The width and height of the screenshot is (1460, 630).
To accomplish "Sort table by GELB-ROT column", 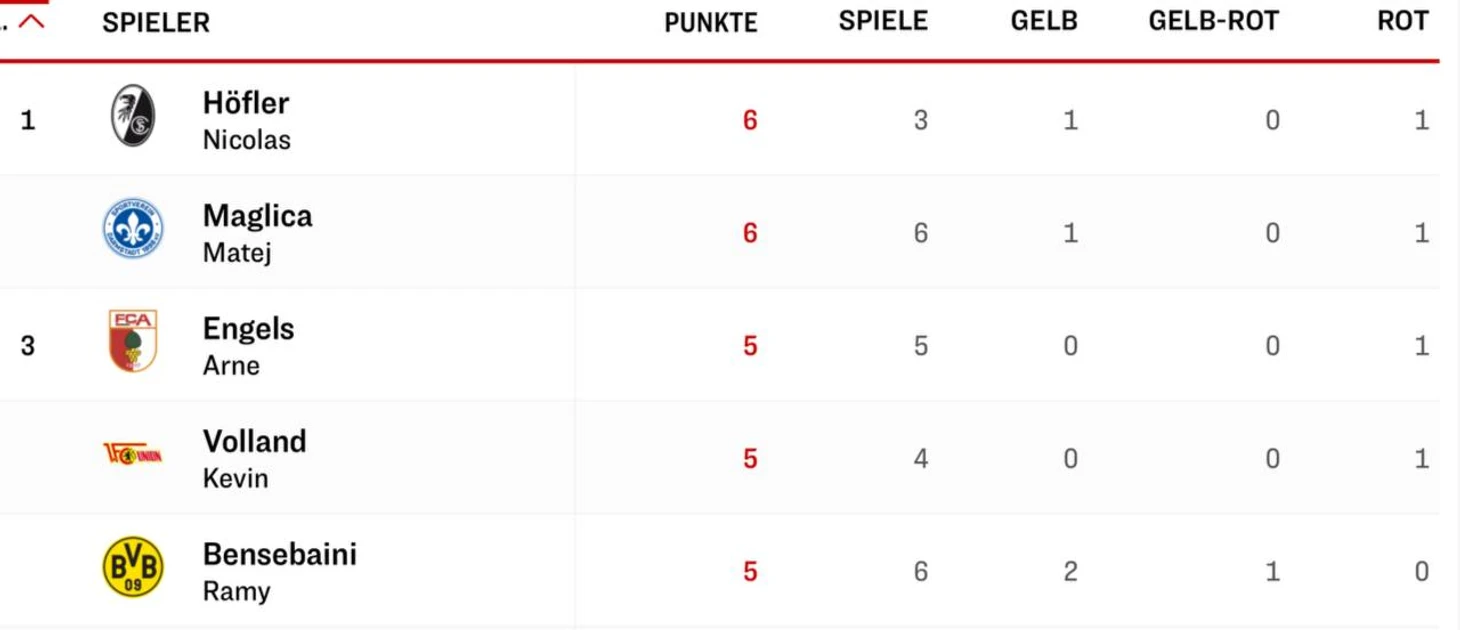I will (1213, 22).
